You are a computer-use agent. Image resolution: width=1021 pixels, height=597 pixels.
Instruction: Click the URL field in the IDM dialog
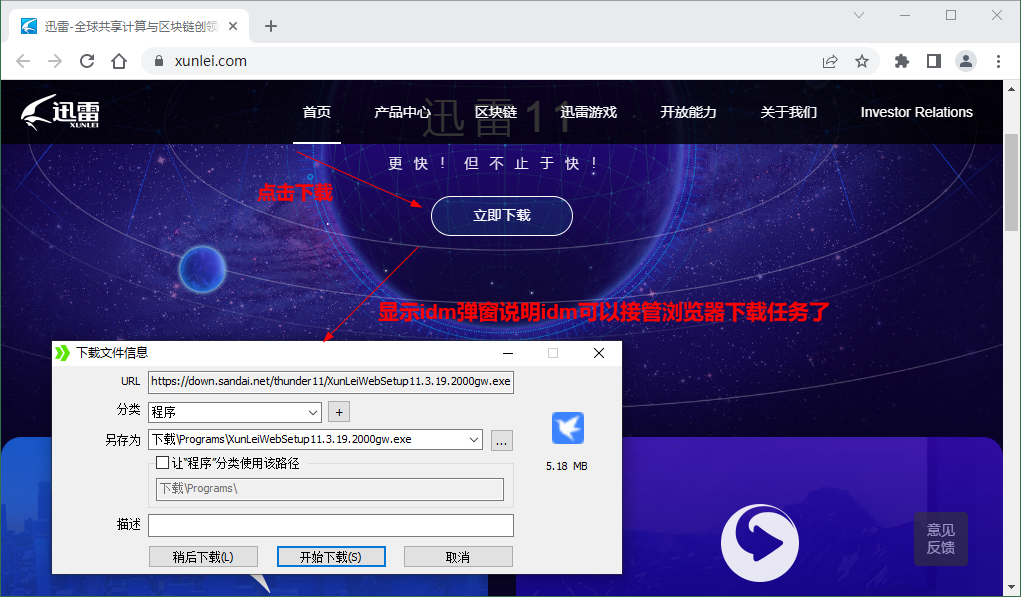[331, 382]
